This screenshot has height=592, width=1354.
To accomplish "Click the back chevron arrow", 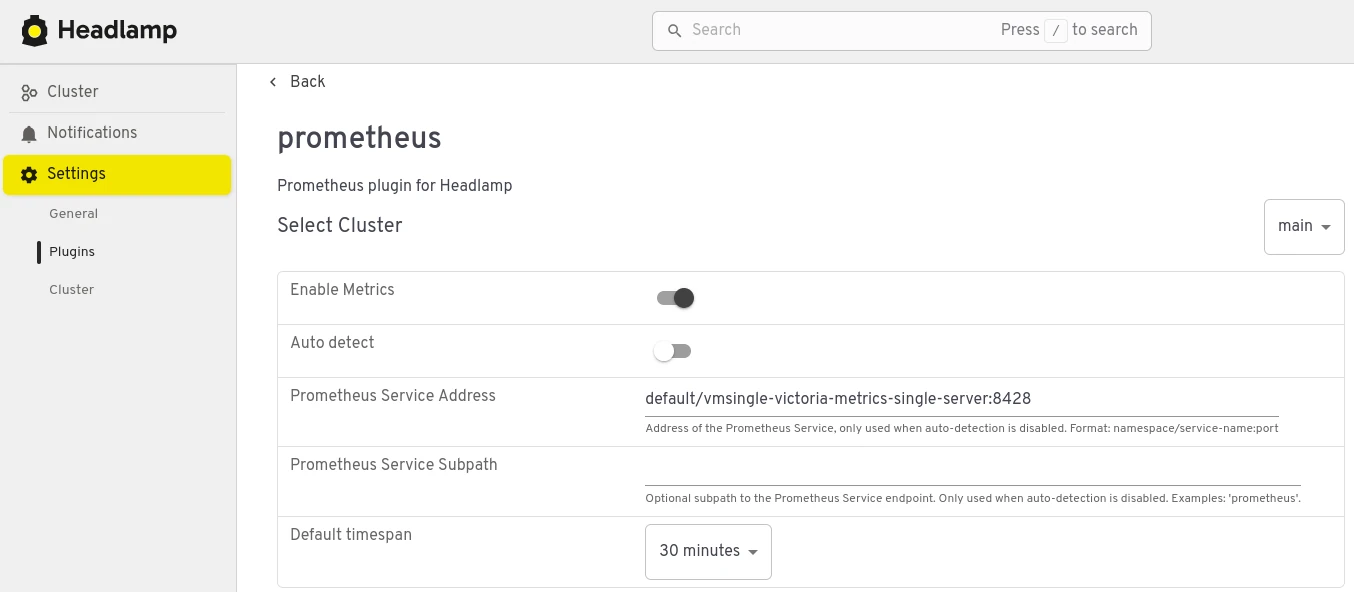I will point(273,82).
